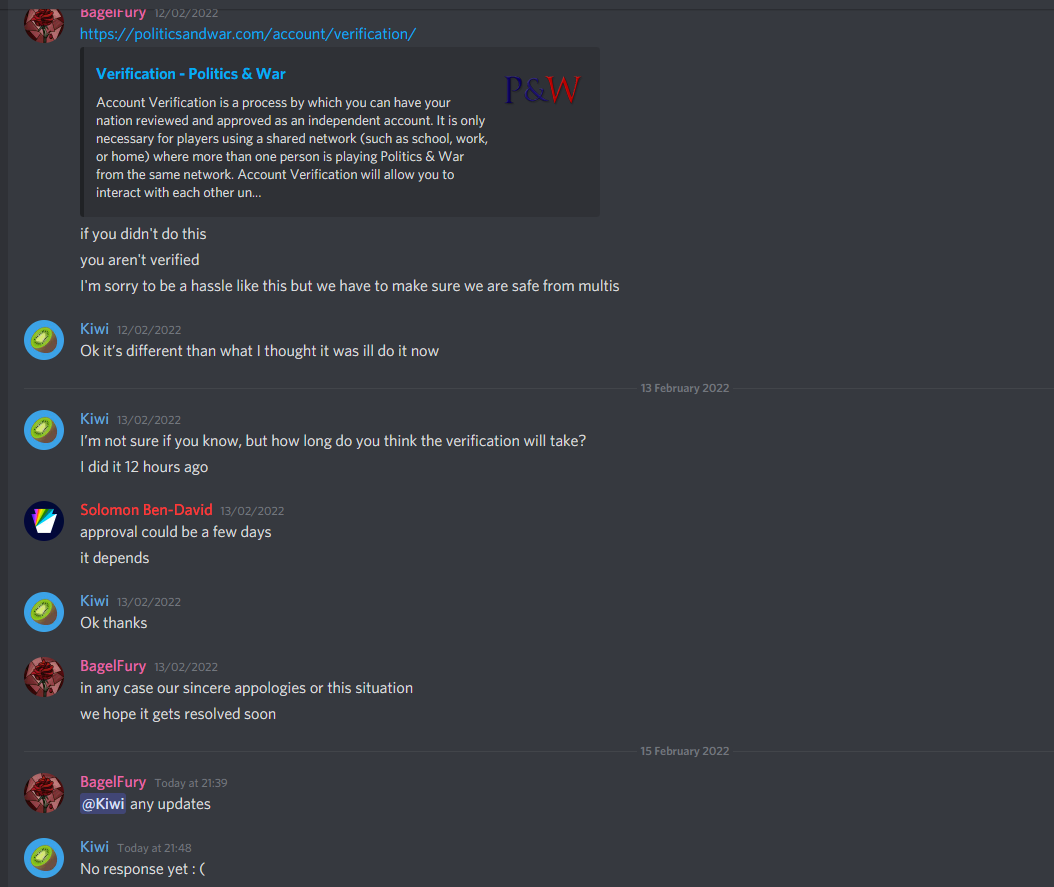Screen dimensions: 1054x887
Task: Open the Verification - Politics & War embed title
Action: [191, 74]
